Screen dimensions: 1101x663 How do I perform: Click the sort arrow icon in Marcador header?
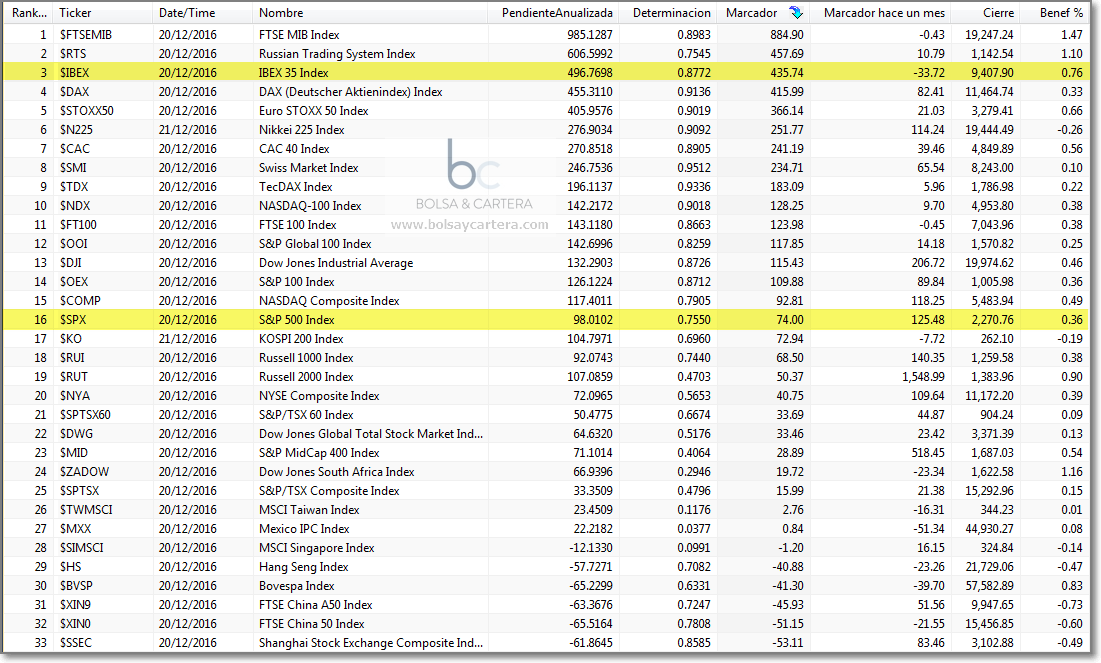796,13
